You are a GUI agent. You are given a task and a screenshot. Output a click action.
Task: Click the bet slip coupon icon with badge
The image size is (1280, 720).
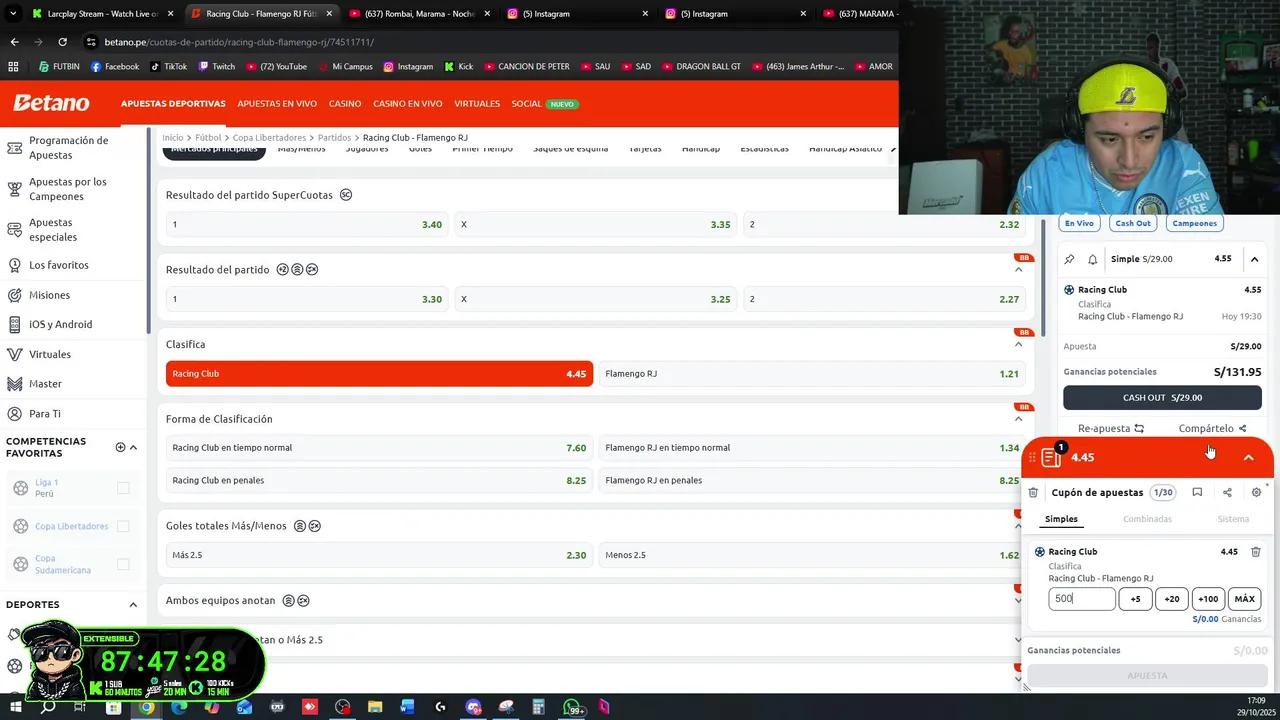[x=1051, y=456]
